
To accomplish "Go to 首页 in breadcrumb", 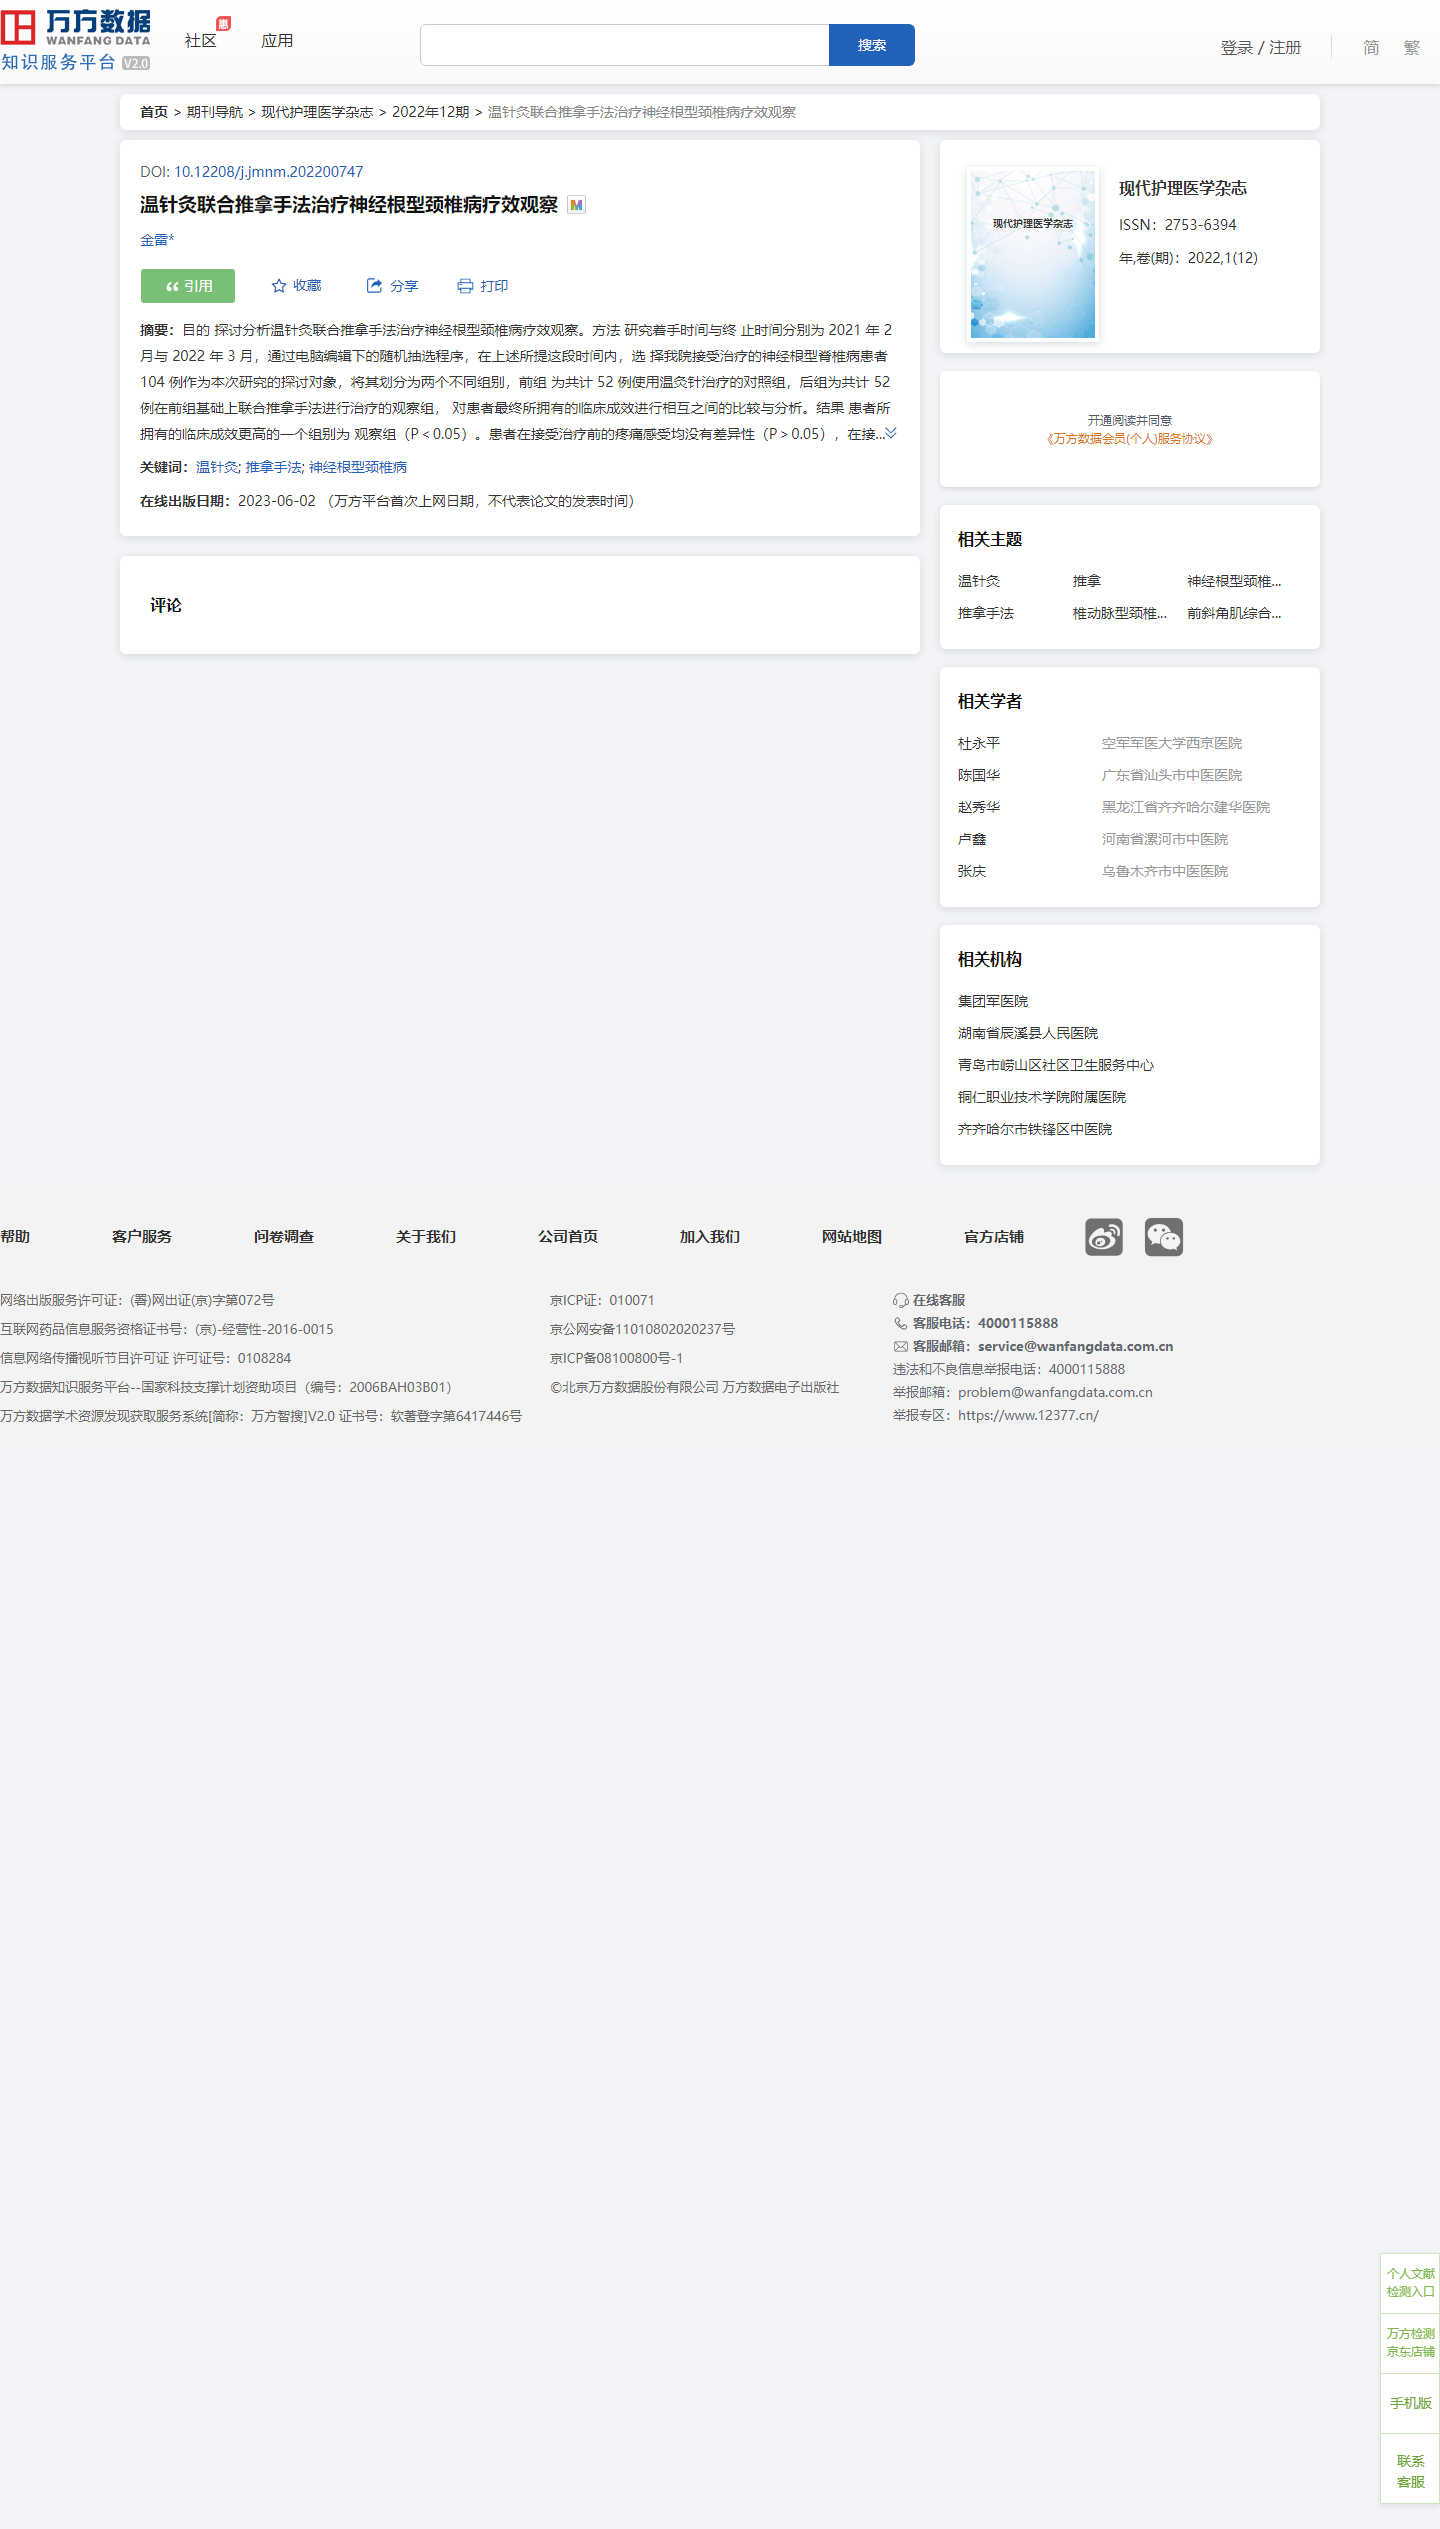I will pos(154,112).
